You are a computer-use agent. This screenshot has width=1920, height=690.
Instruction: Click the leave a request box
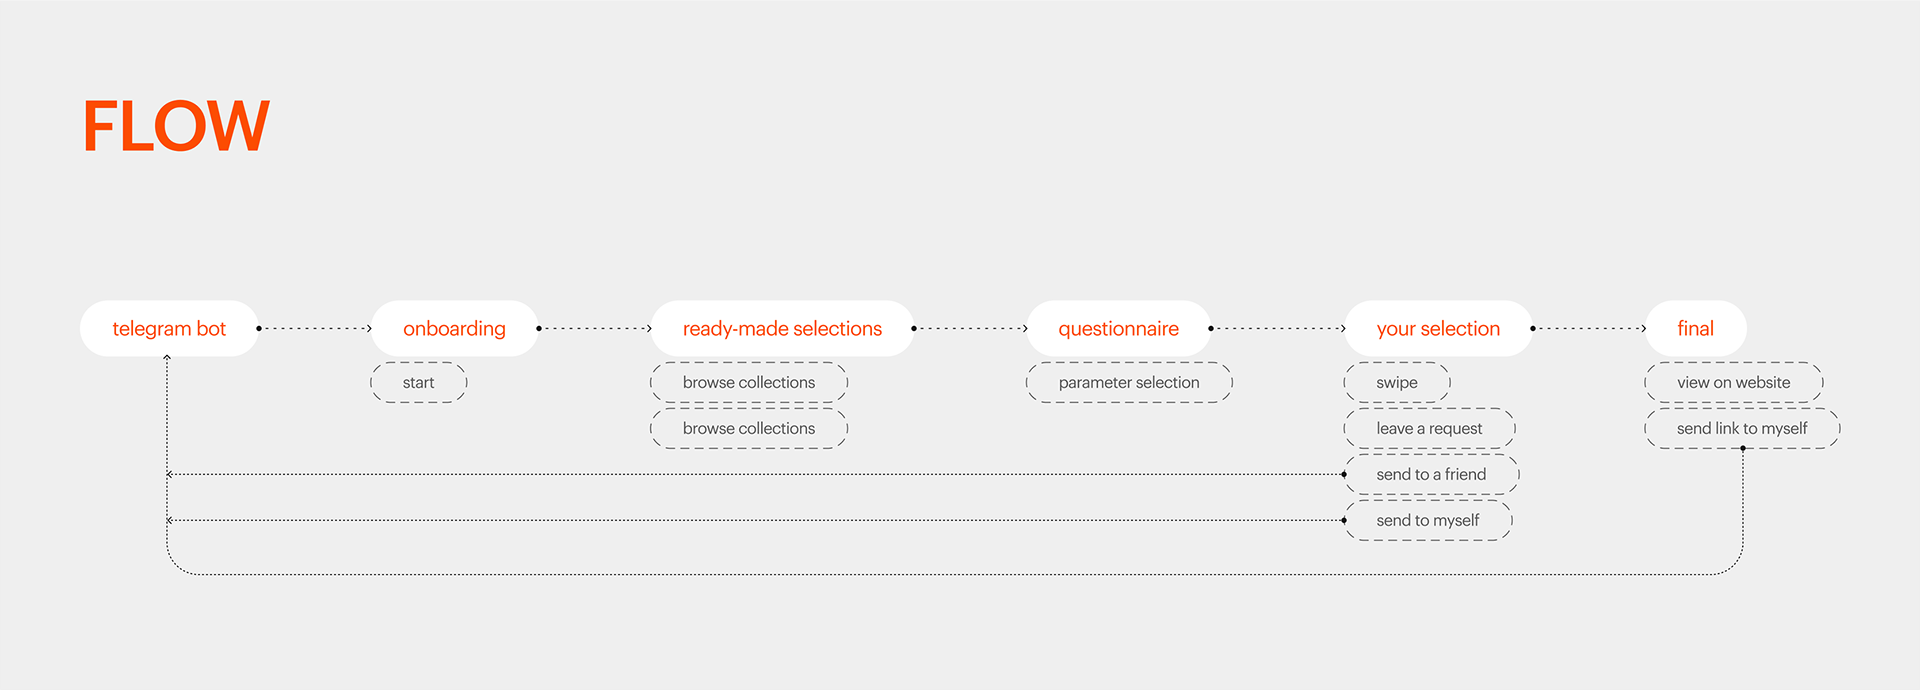pyautogui.click(x=1429, y=428)
